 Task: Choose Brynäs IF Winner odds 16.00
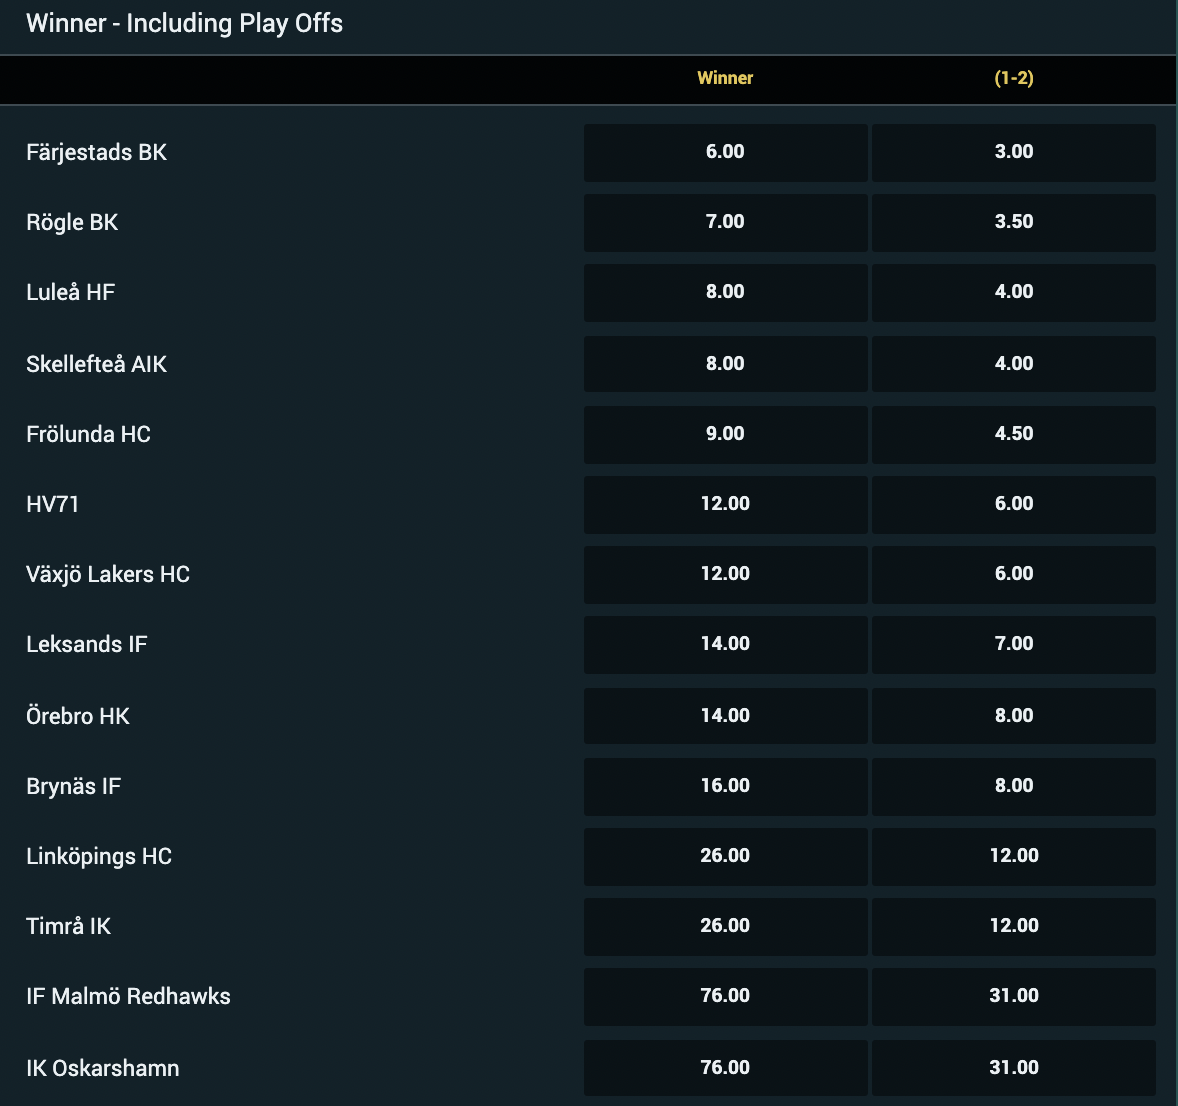click(725, 786)
